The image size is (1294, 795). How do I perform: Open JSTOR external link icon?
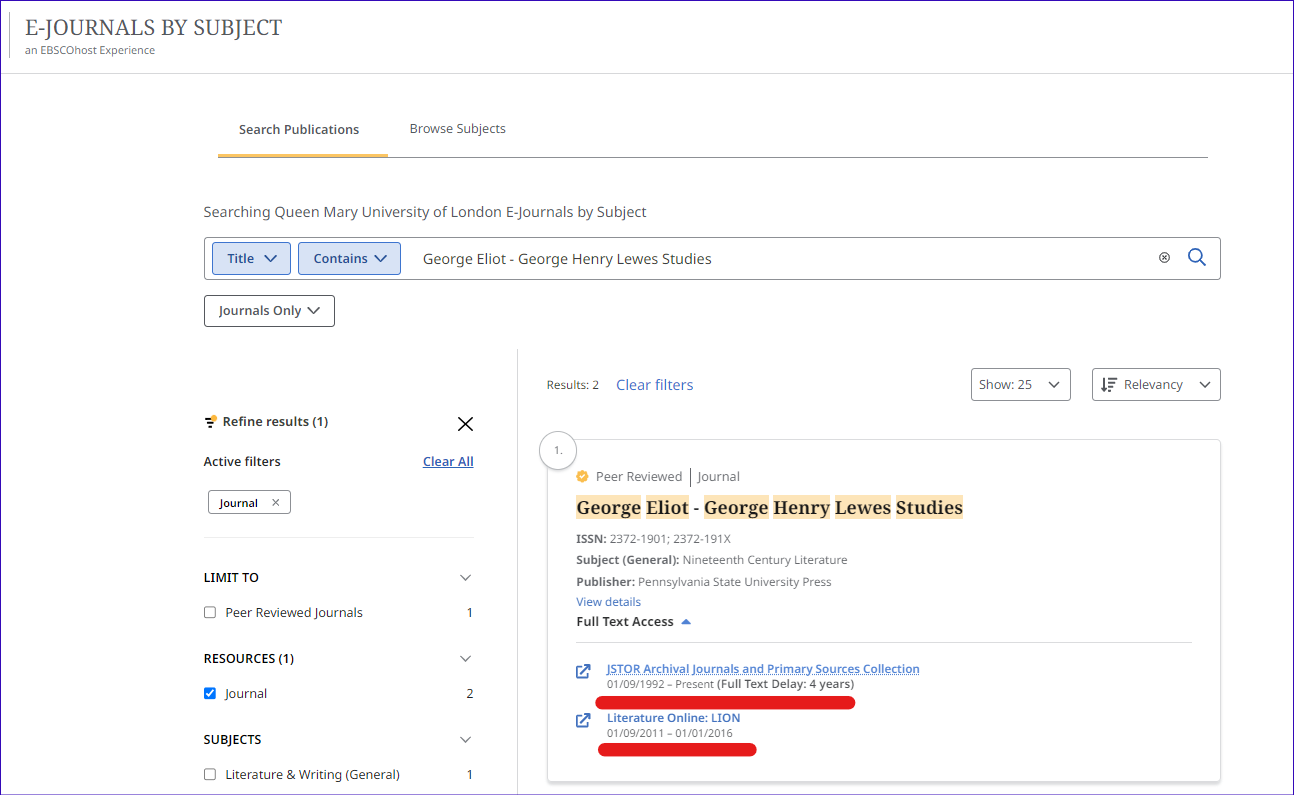tap(583, 671)
